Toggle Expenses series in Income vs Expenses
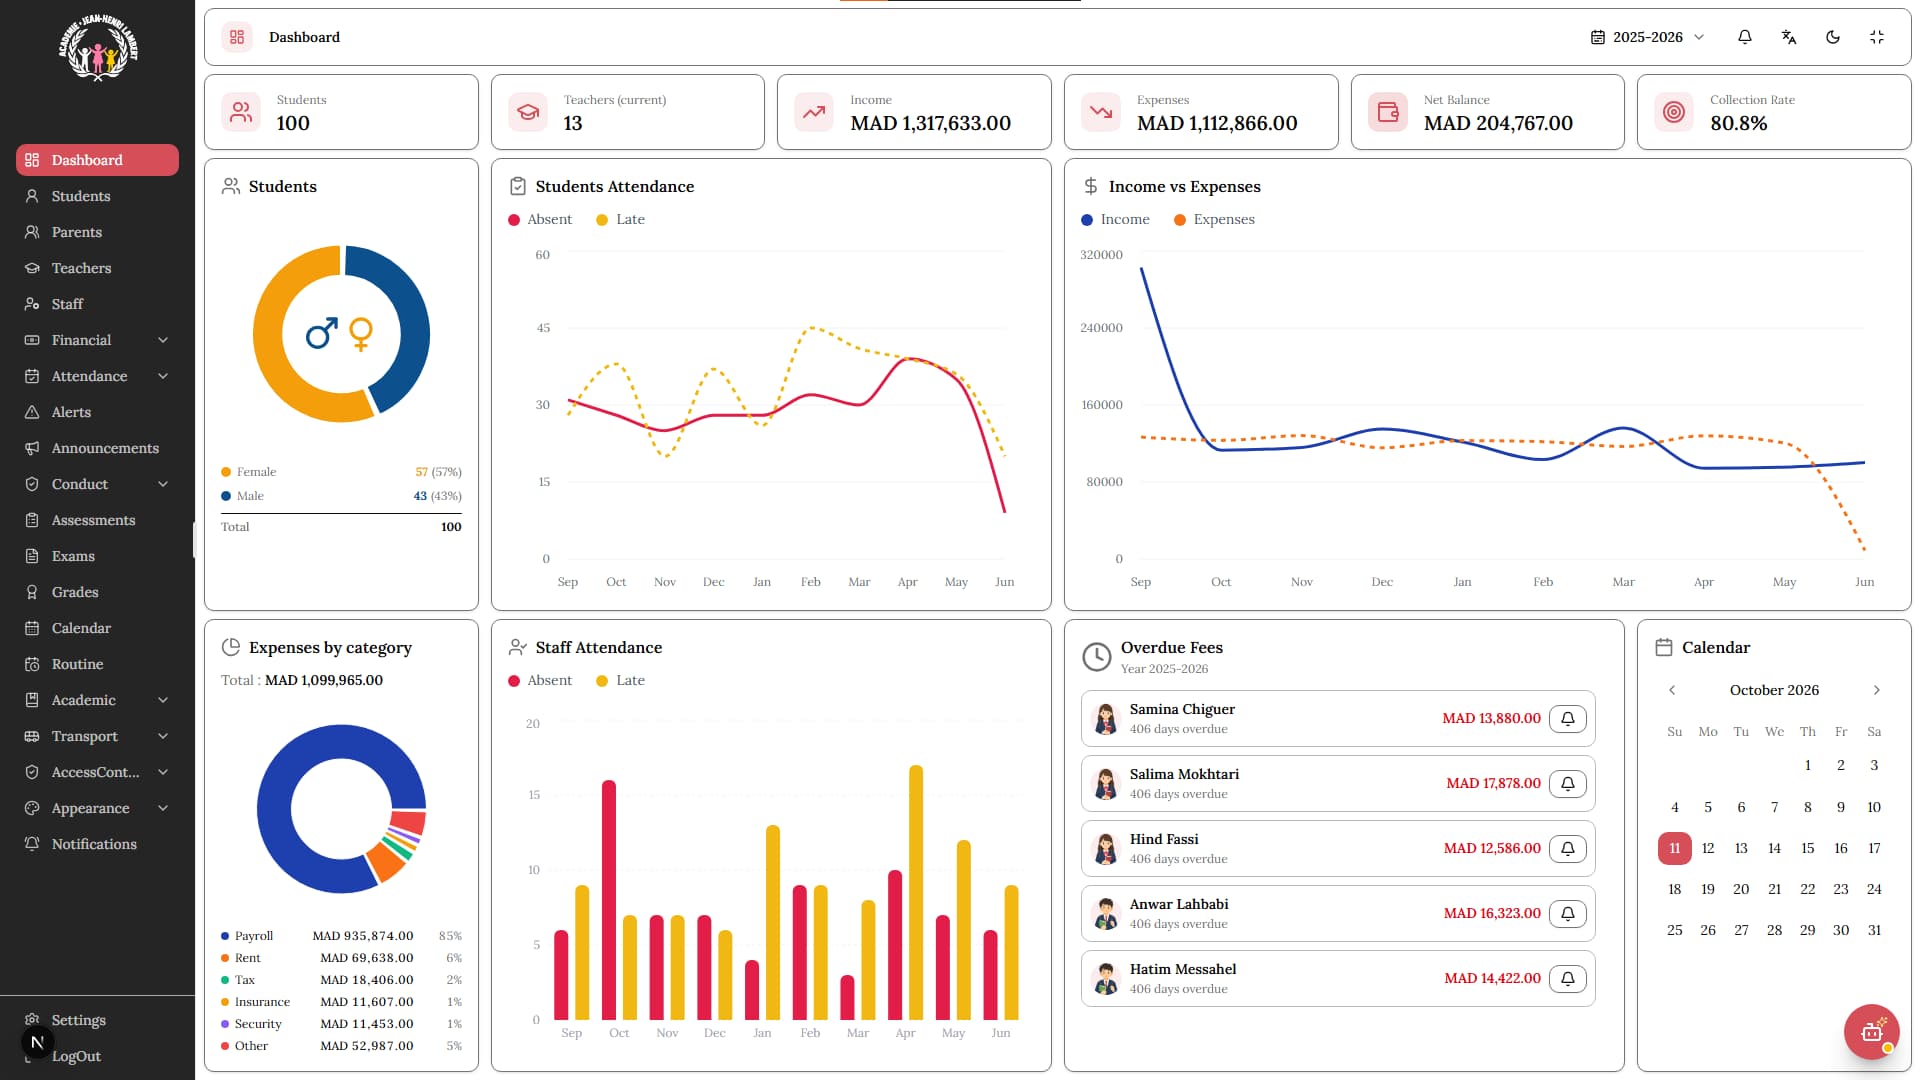1920x1080 pixels. click(x=1214, y=219)
